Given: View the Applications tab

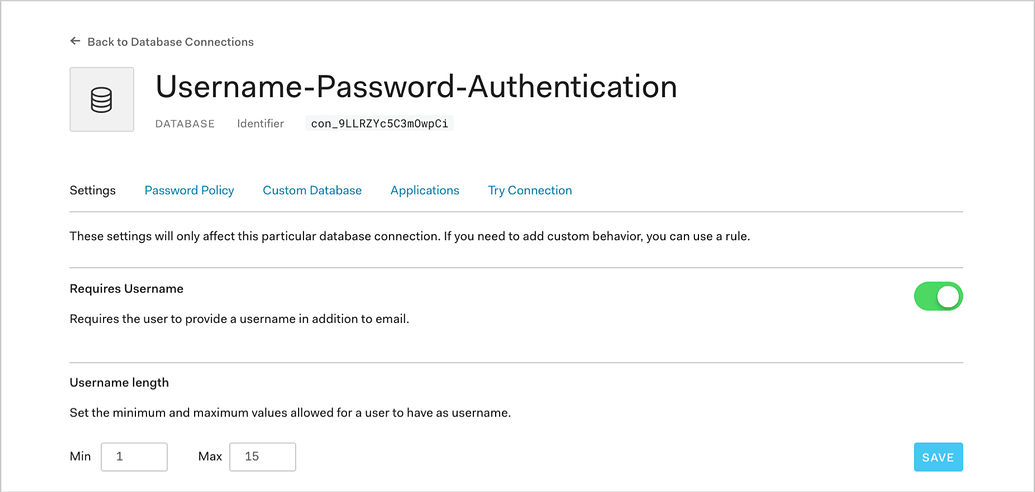Looking at the screenshot, I should 425,190.
